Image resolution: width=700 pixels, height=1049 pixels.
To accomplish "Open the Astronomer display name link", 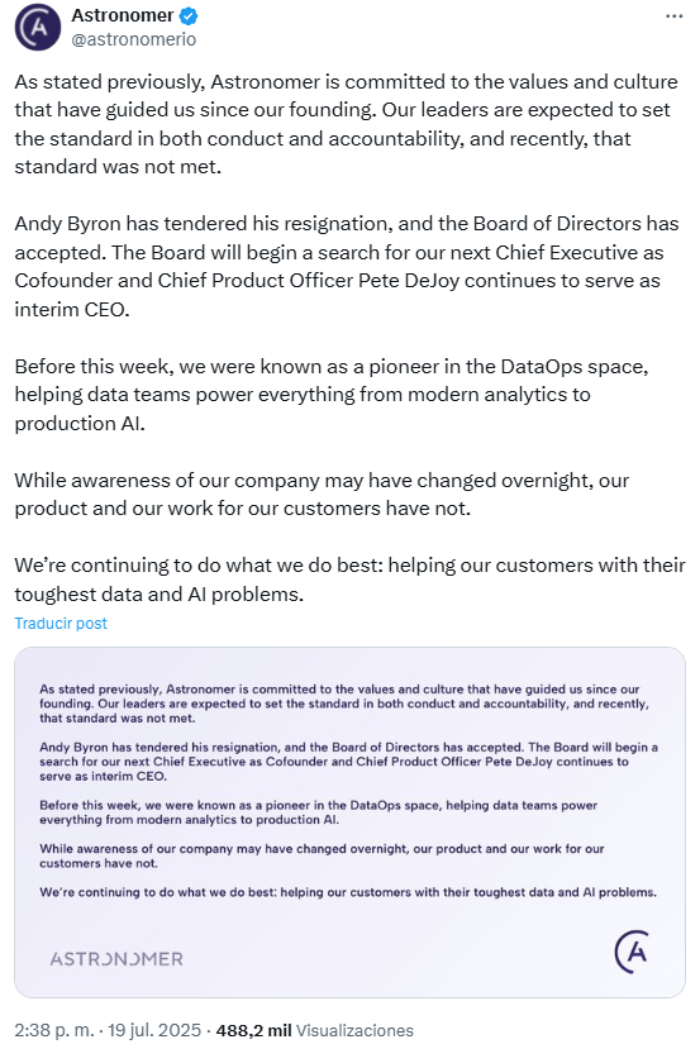I will pos(121,17).
